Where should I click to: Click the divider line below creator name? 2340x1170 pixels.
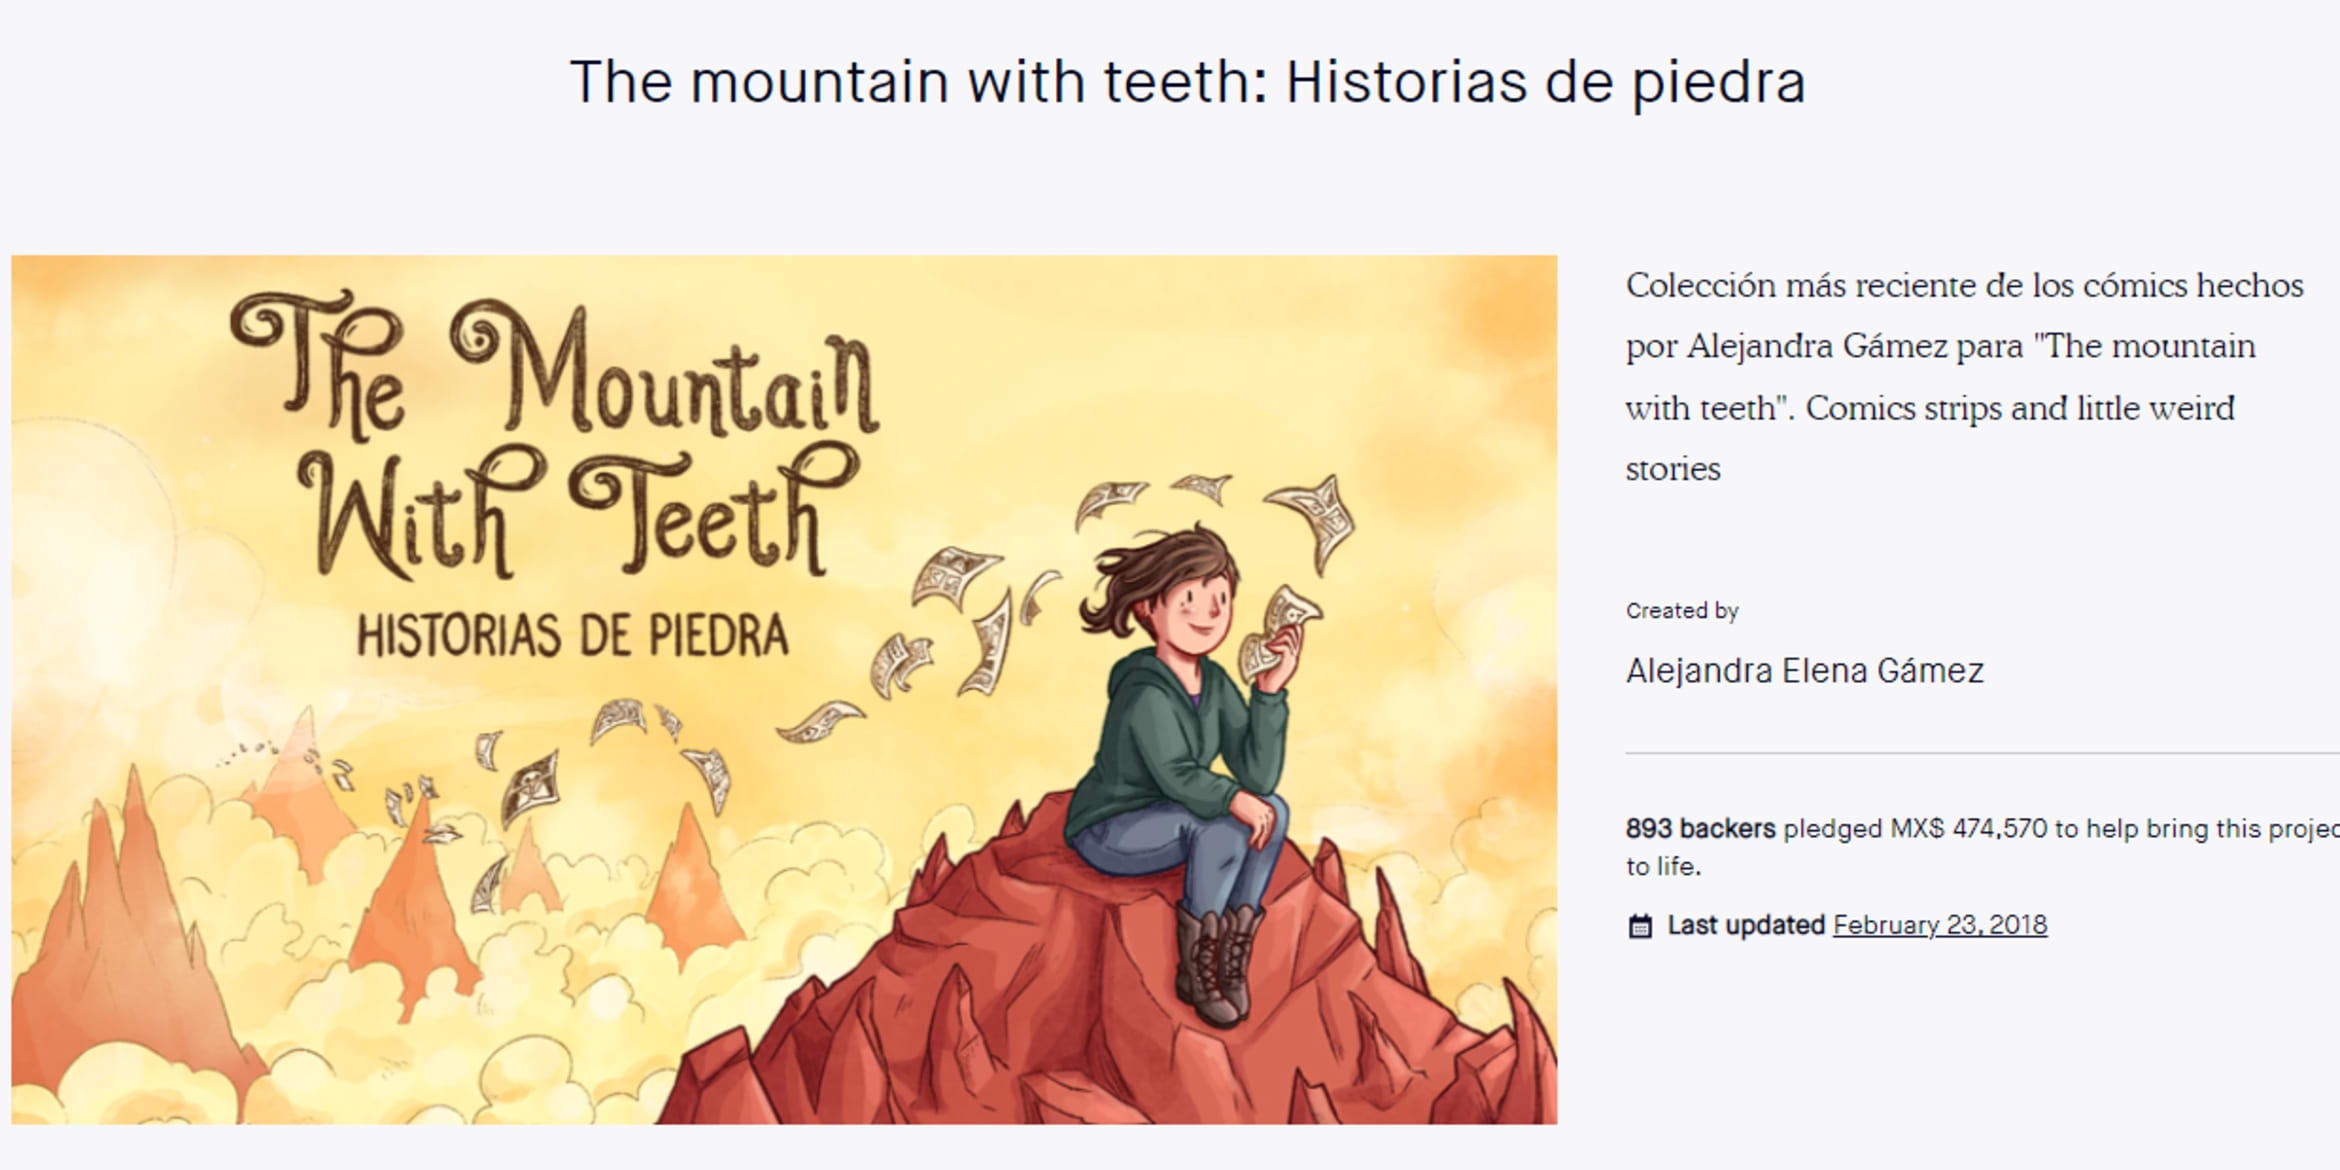click(1980, 753)
